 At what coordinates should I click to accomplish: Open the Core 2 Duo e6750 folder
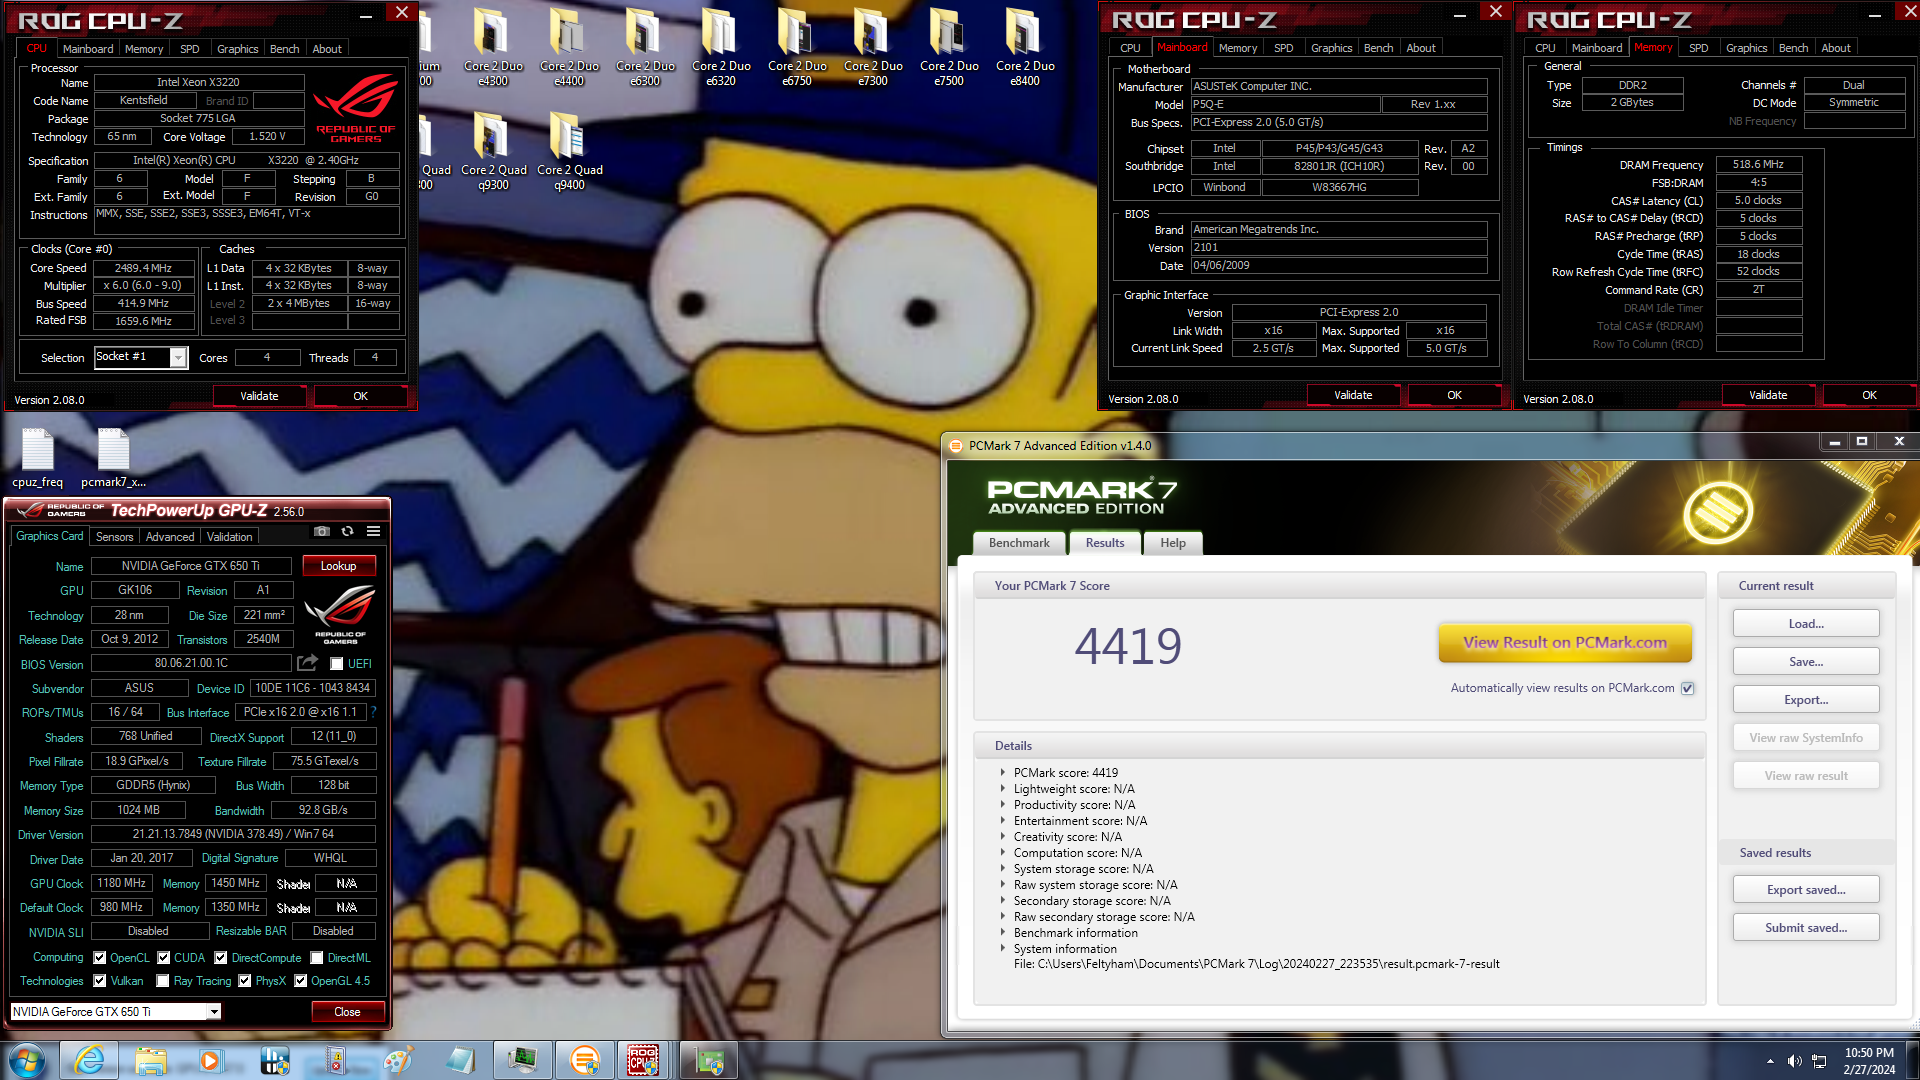796,46
